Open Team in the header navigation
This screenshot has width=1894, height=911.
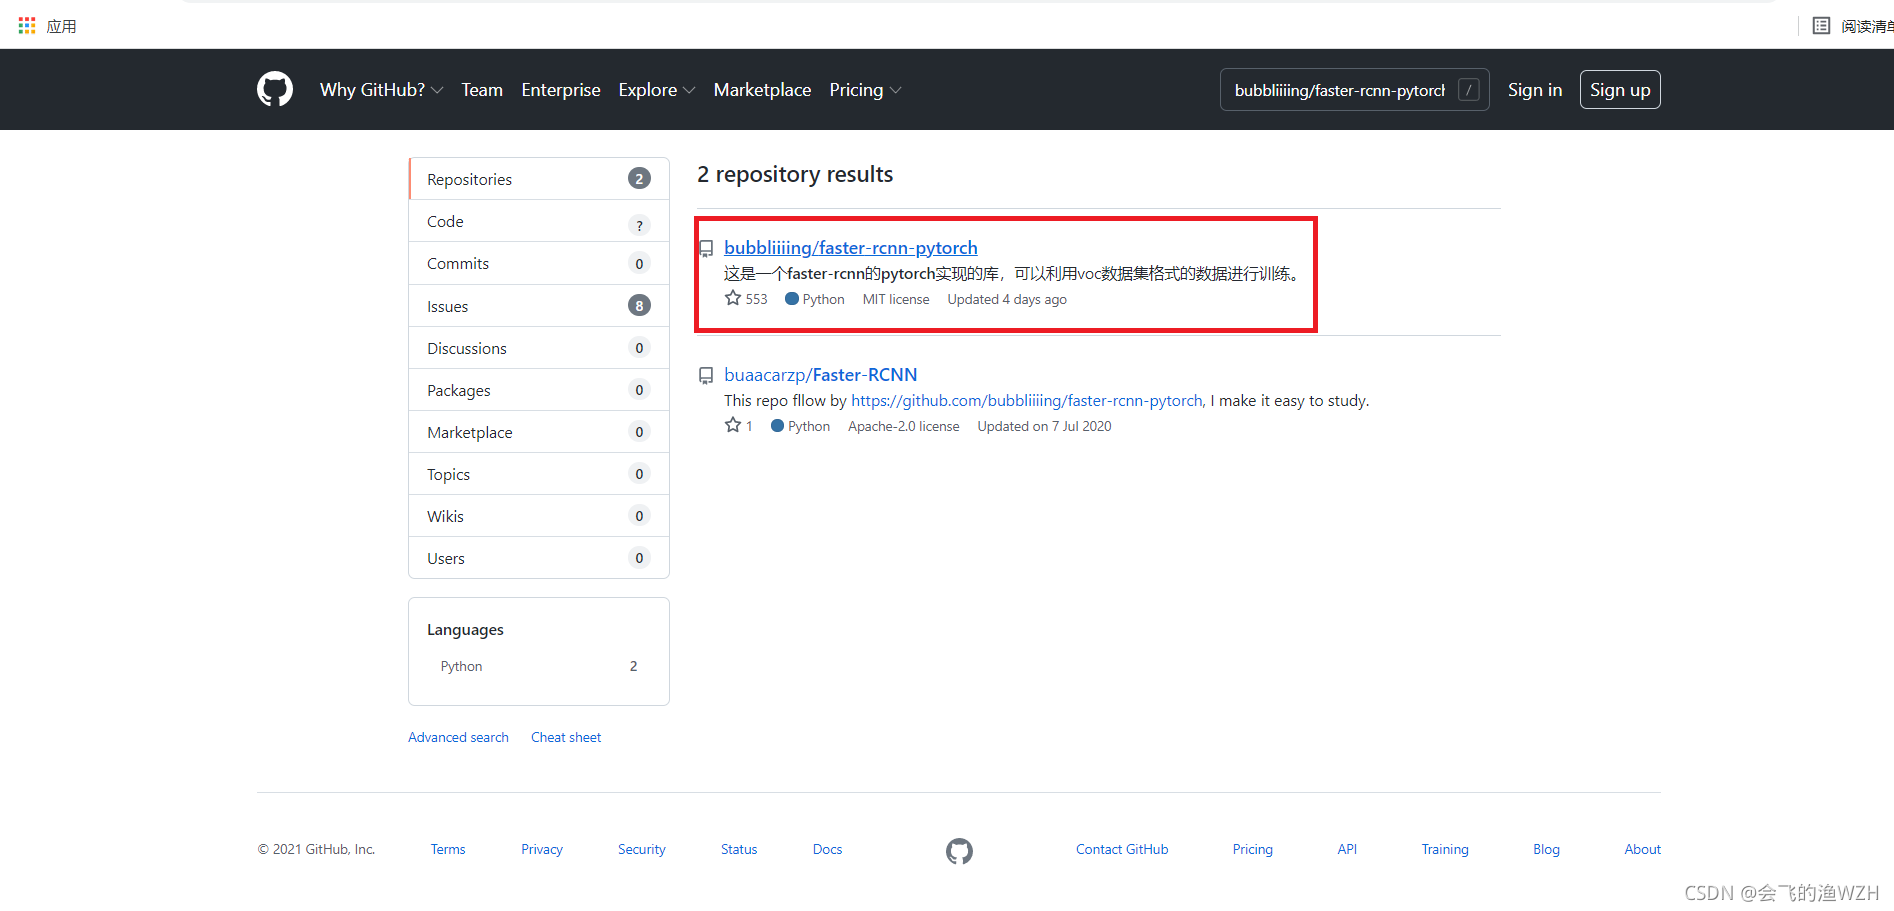[x=482, y=90]
